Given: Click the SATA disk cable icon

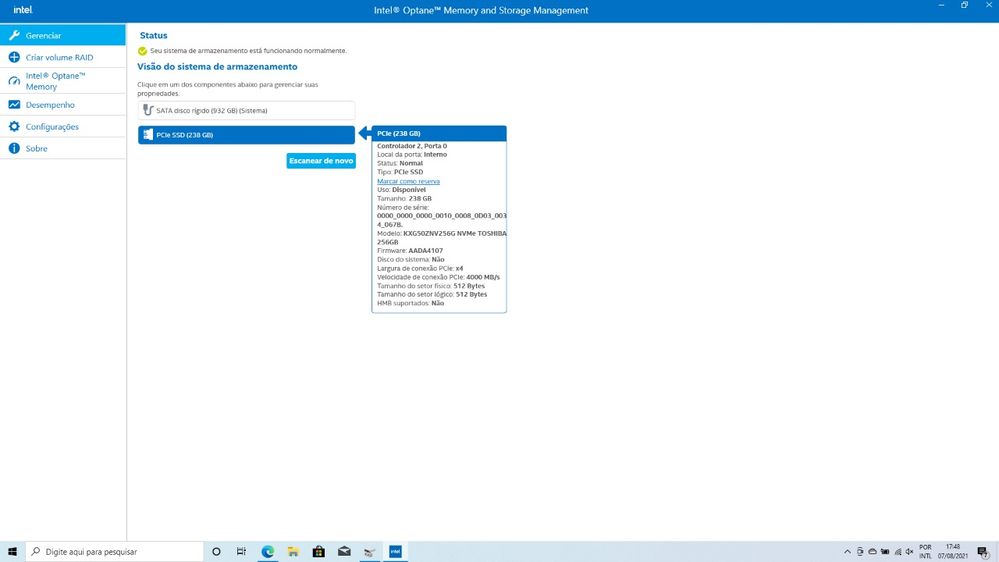Looking at the screenshot, I should pos(148,110).
